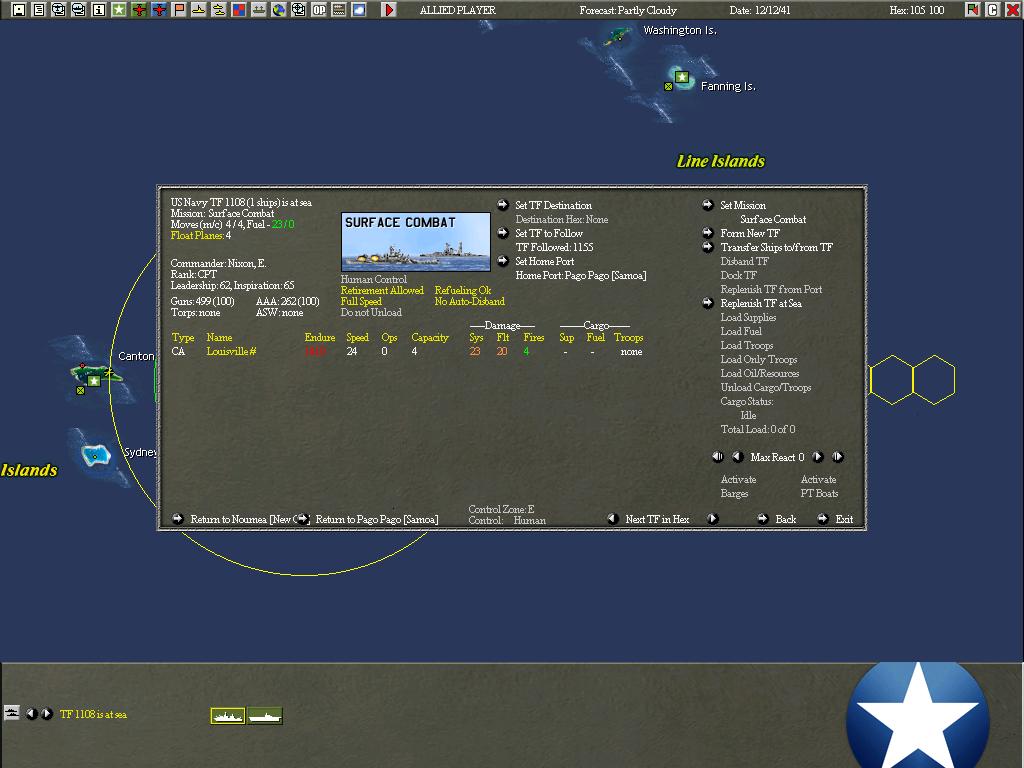Click Return to Pago Pago [Samoa]
This screenshot has height=768, width=1024.
click(x=377, y=519)
